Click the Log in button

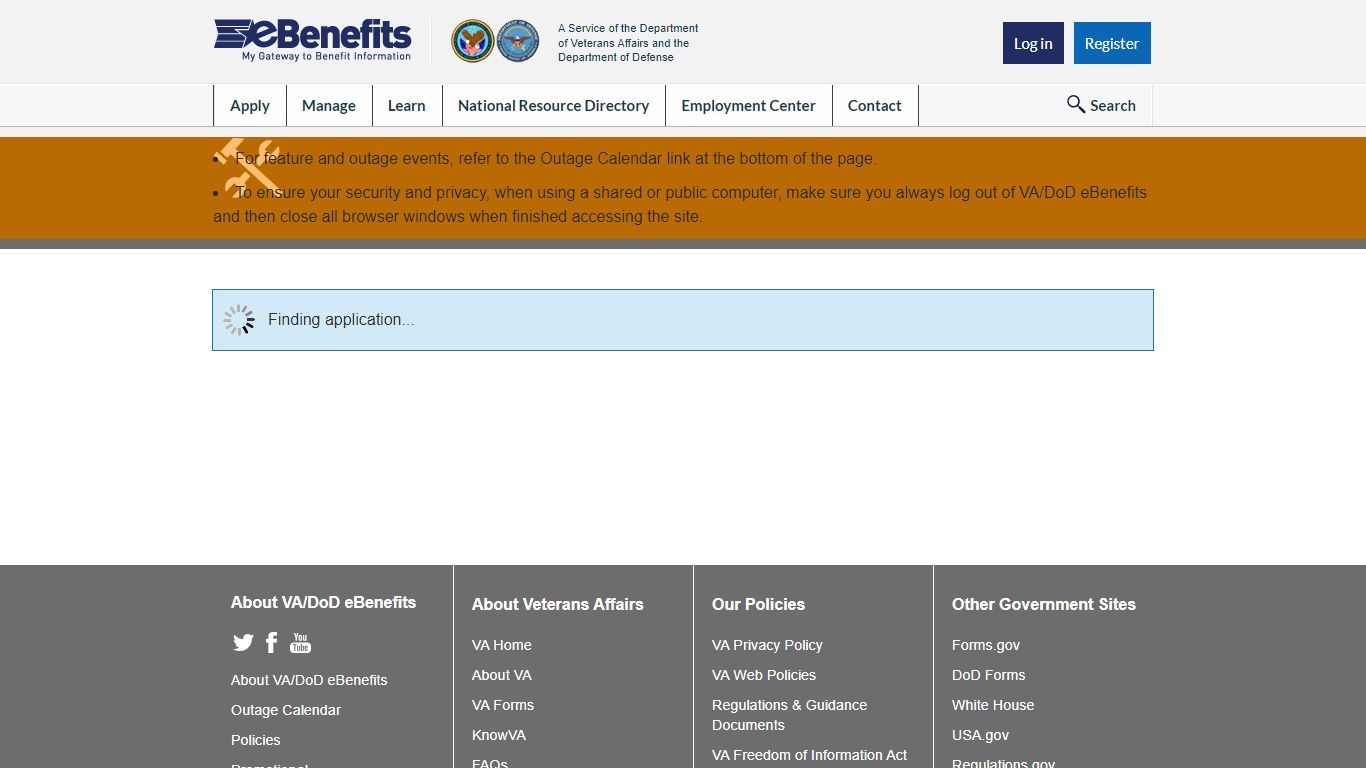coord(1033,43)
